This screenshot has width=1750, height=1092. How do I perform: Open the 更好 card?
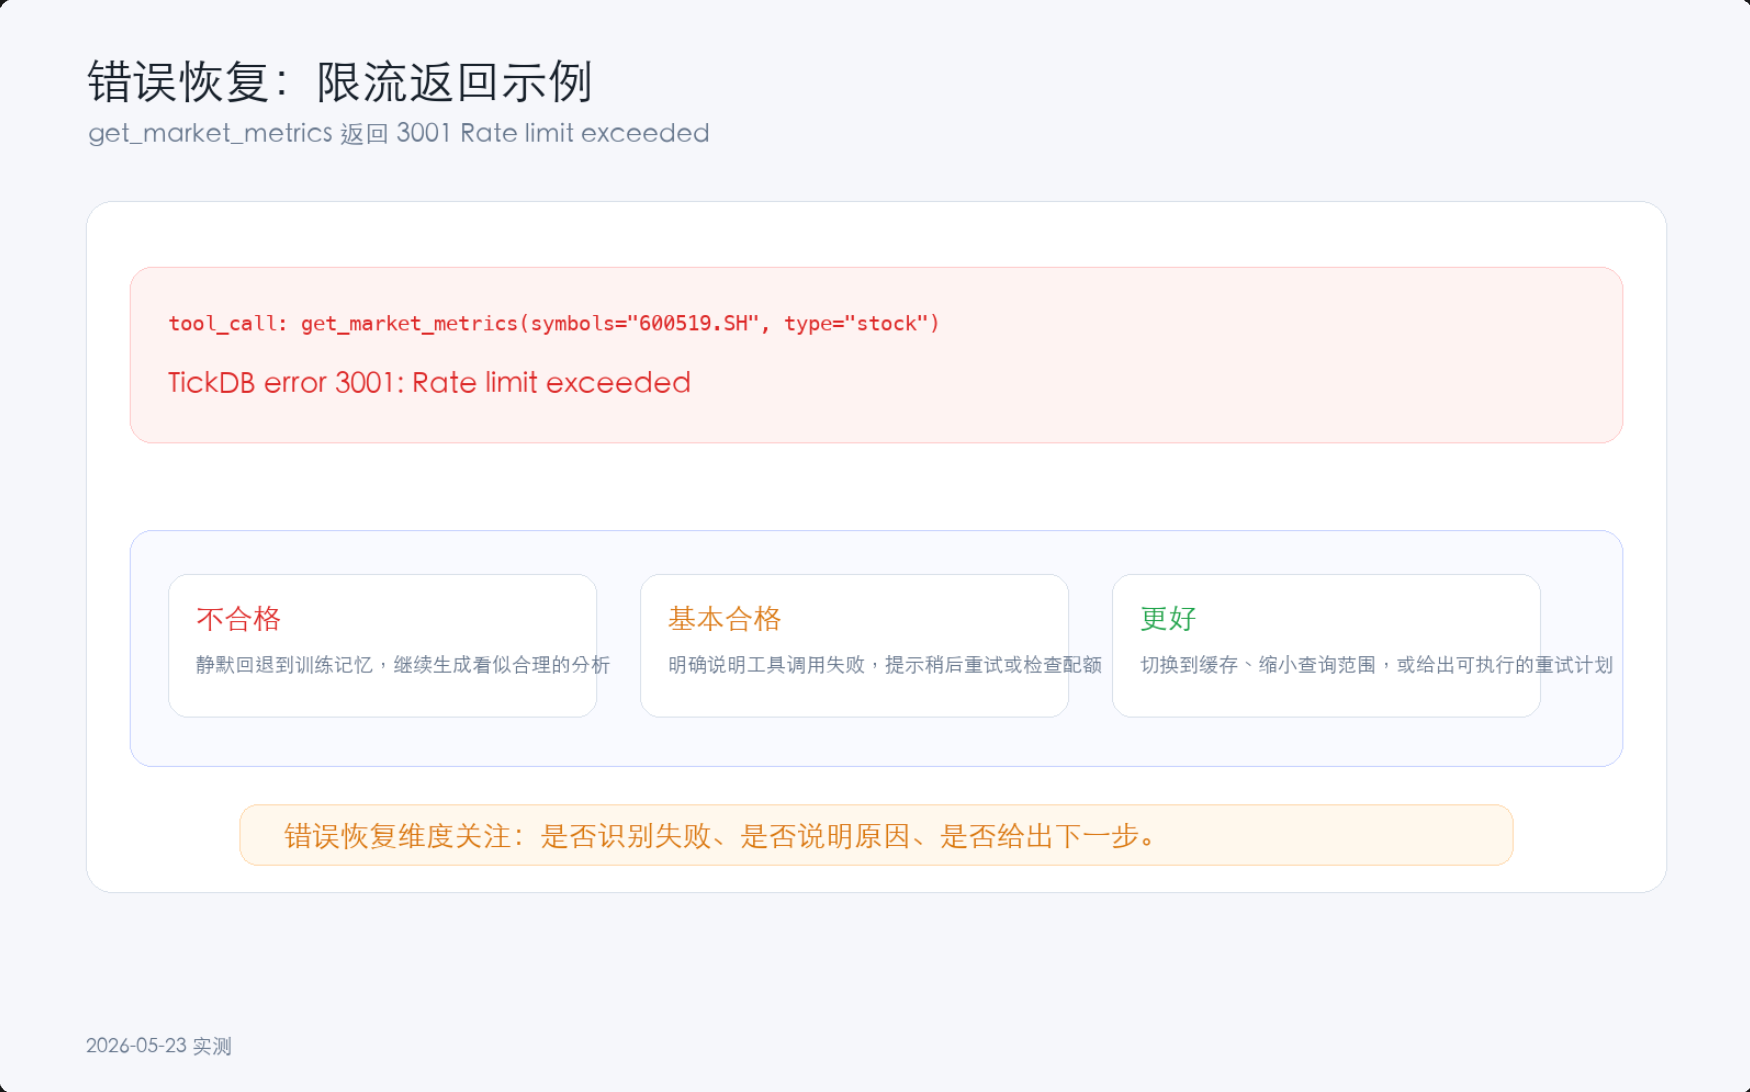(x=1326, y=645)
